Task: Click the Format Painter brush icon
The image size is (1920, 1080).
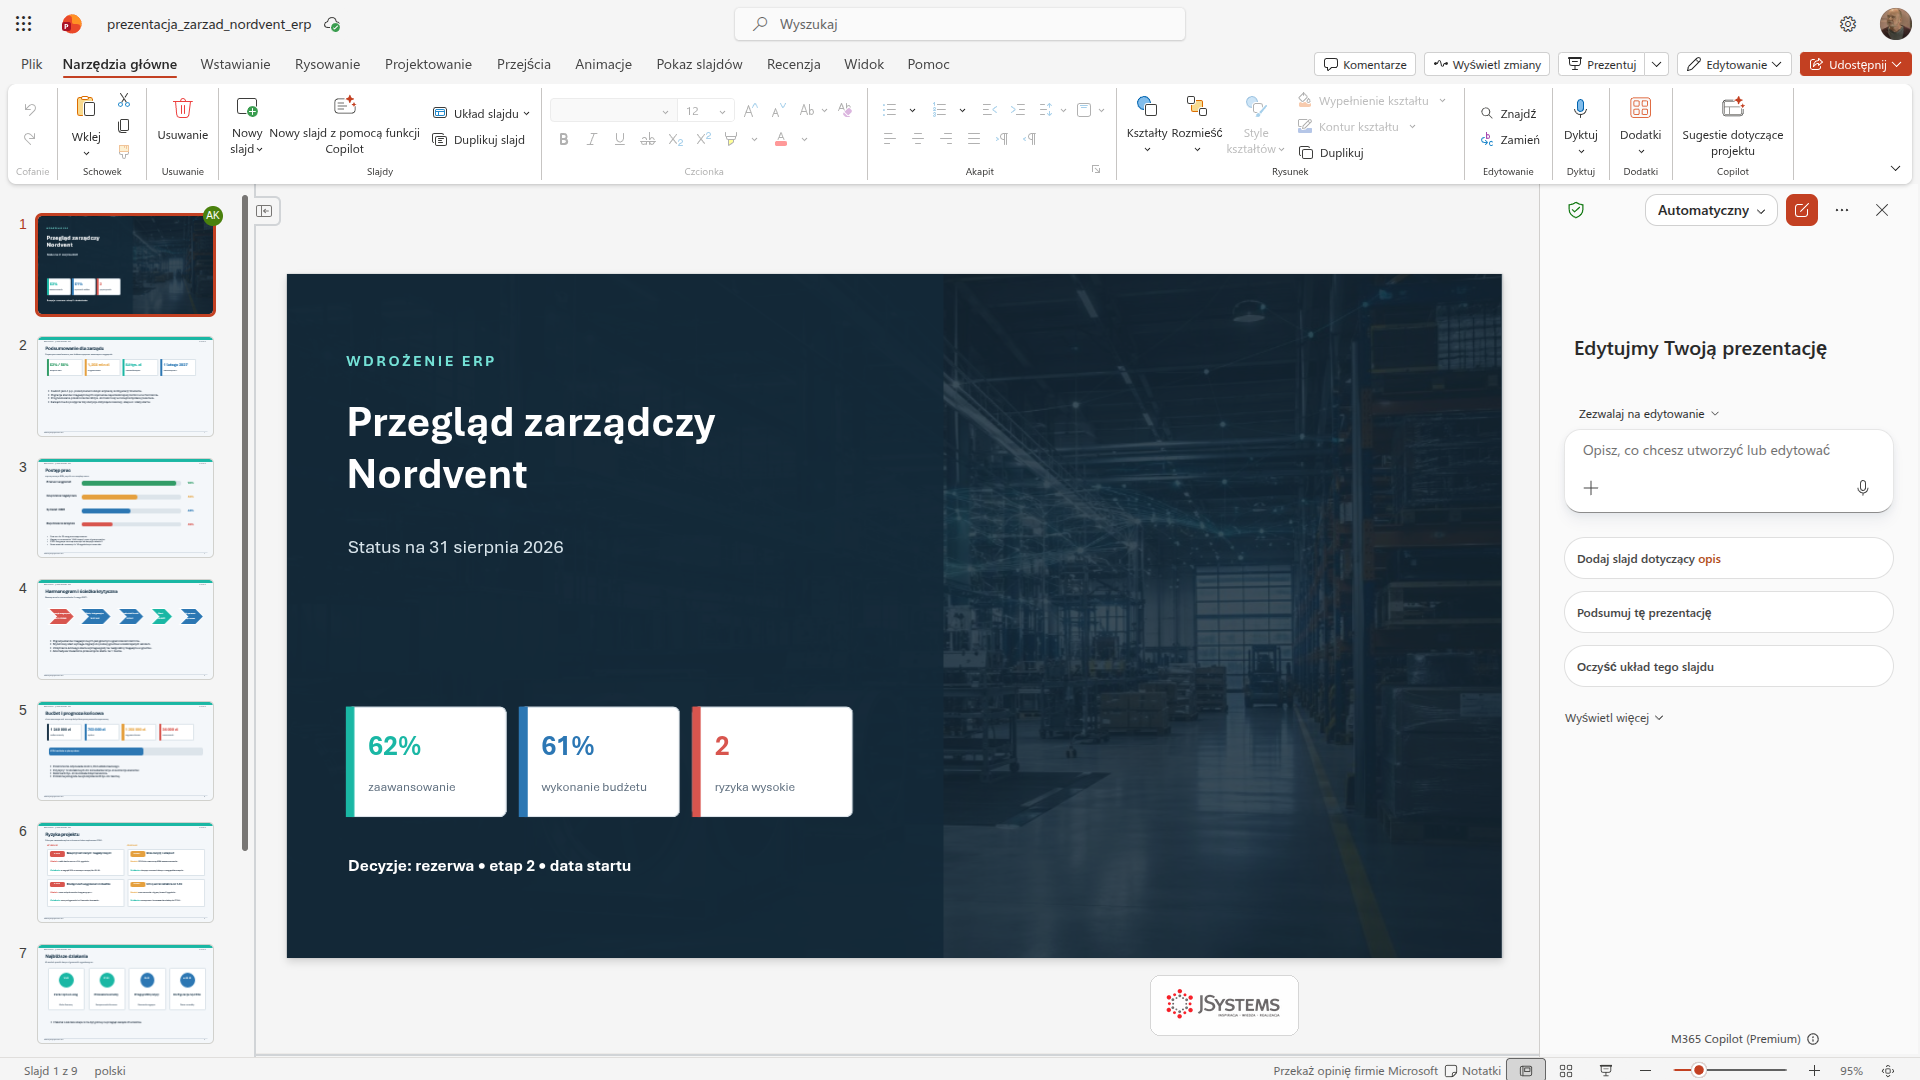Action: (x=124, y=152)
